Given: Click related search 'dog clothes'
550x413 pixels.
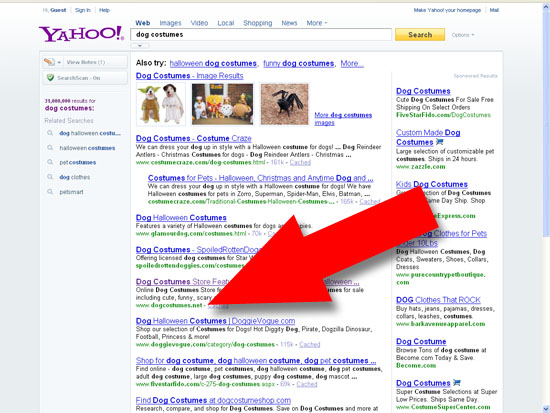Looking at the screenshot, I should pos(75,177).
